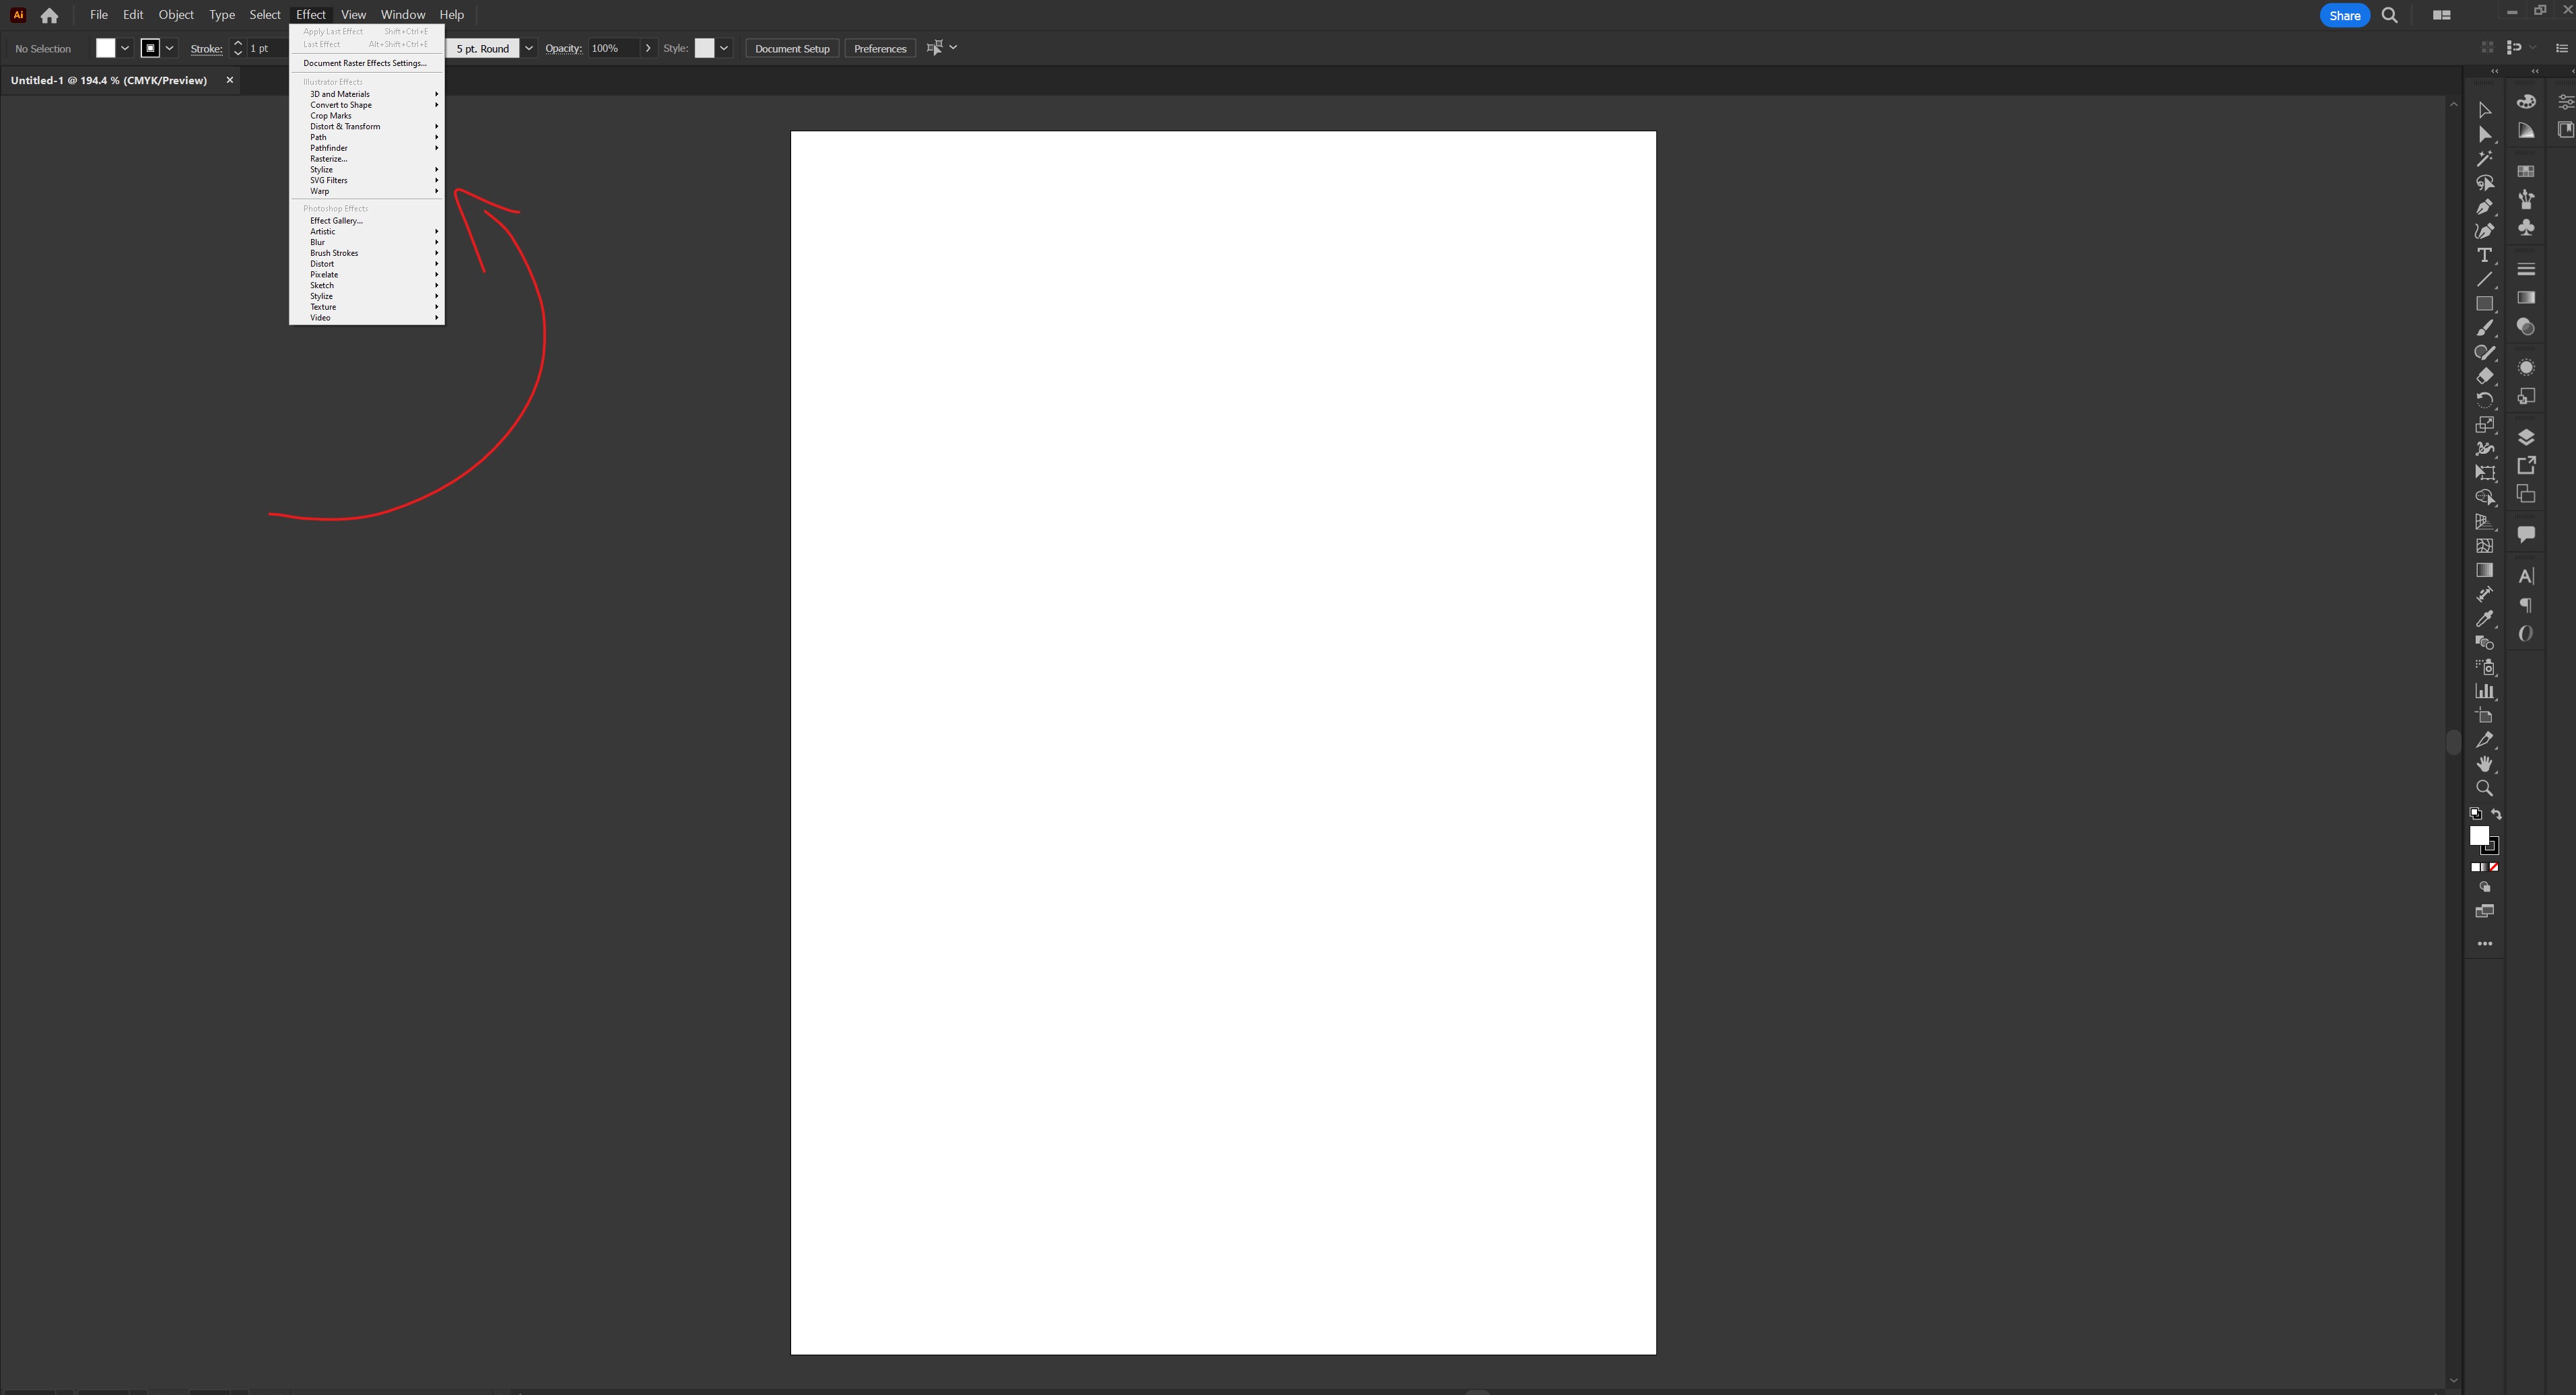Expand the Distort & Transform submenu

[346, 126]
